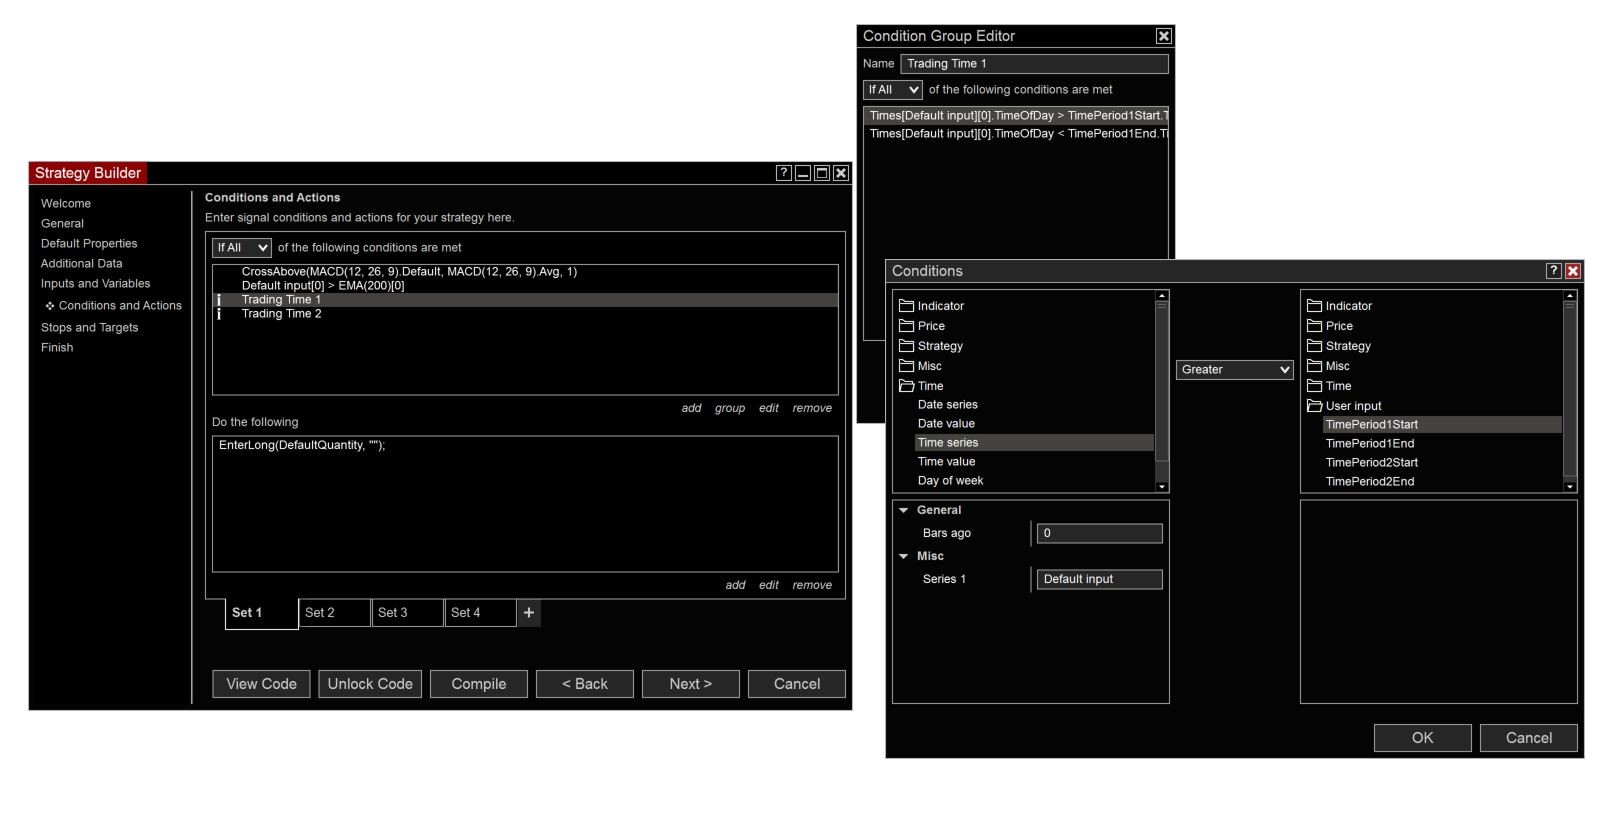
Task: Click add link under conditions list
Action: pos(692,408)
